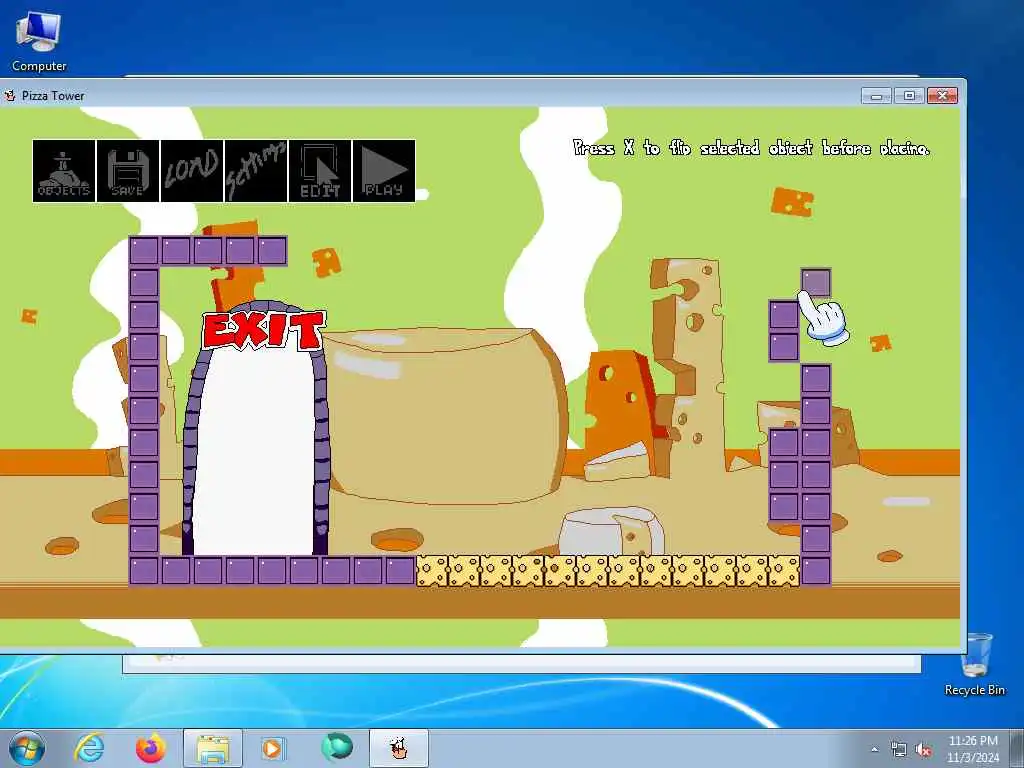Select the Edit cursor tool
This screenshot has height=768, width=1024.
320,171
